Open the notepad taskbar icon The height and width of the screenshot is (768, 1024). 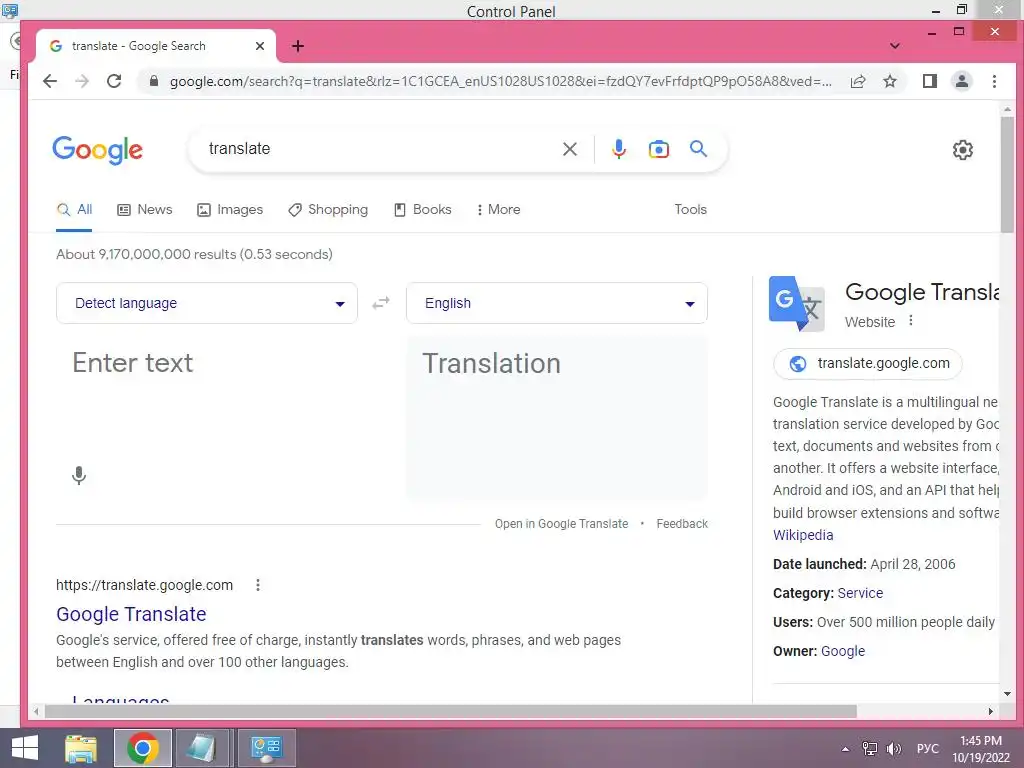click(204, 748)
